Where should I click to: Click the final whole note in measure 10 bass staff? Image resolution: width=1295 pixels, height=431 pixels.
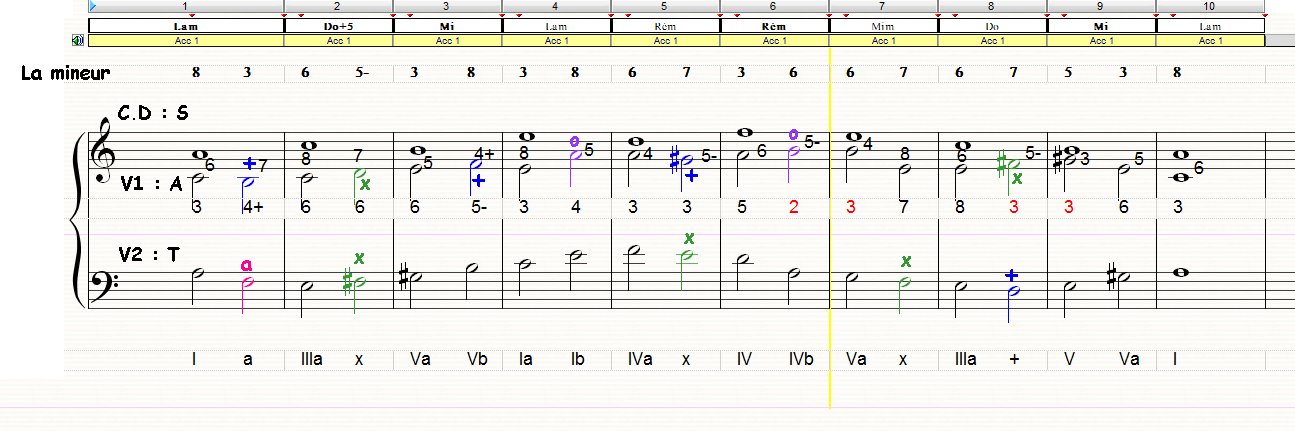pos(1180,272)
